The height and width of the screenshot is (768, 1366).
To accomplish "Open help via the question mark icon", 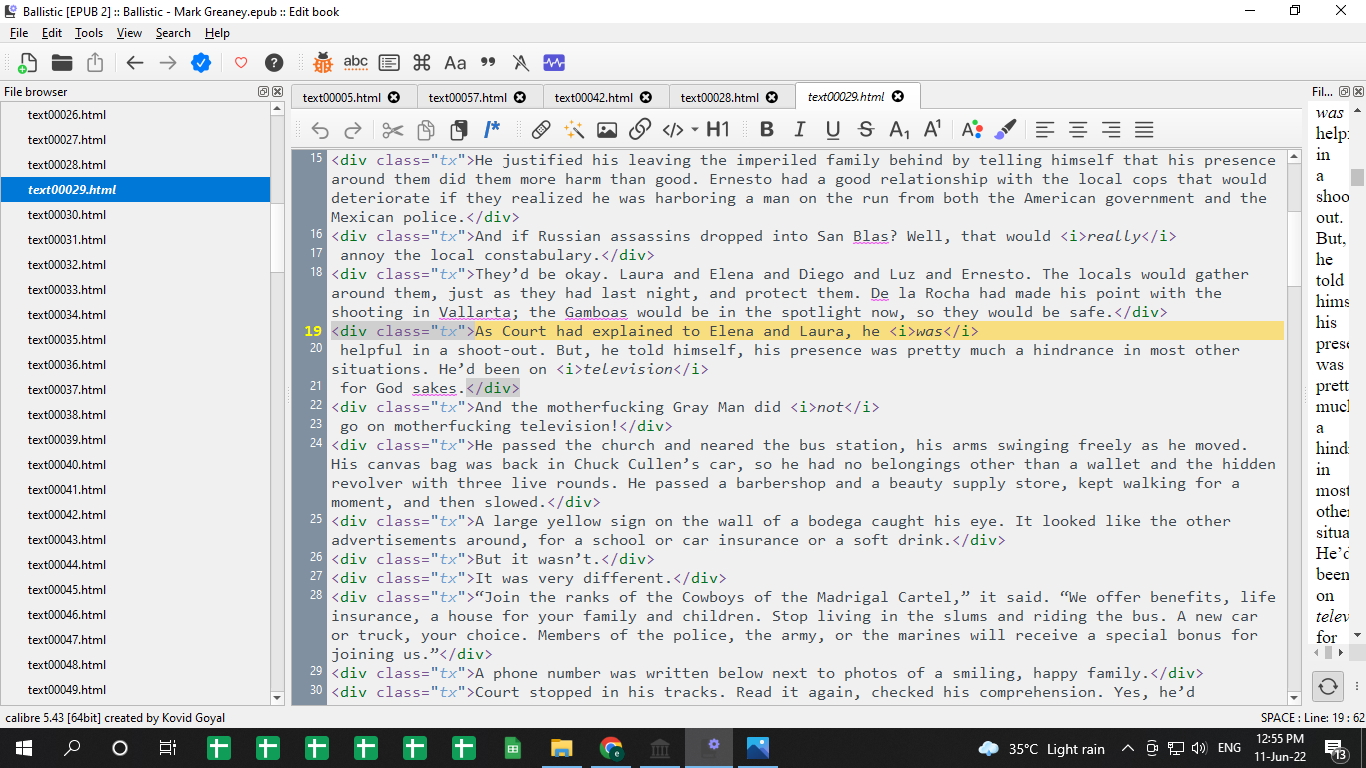I will click(x=274, y=63).
